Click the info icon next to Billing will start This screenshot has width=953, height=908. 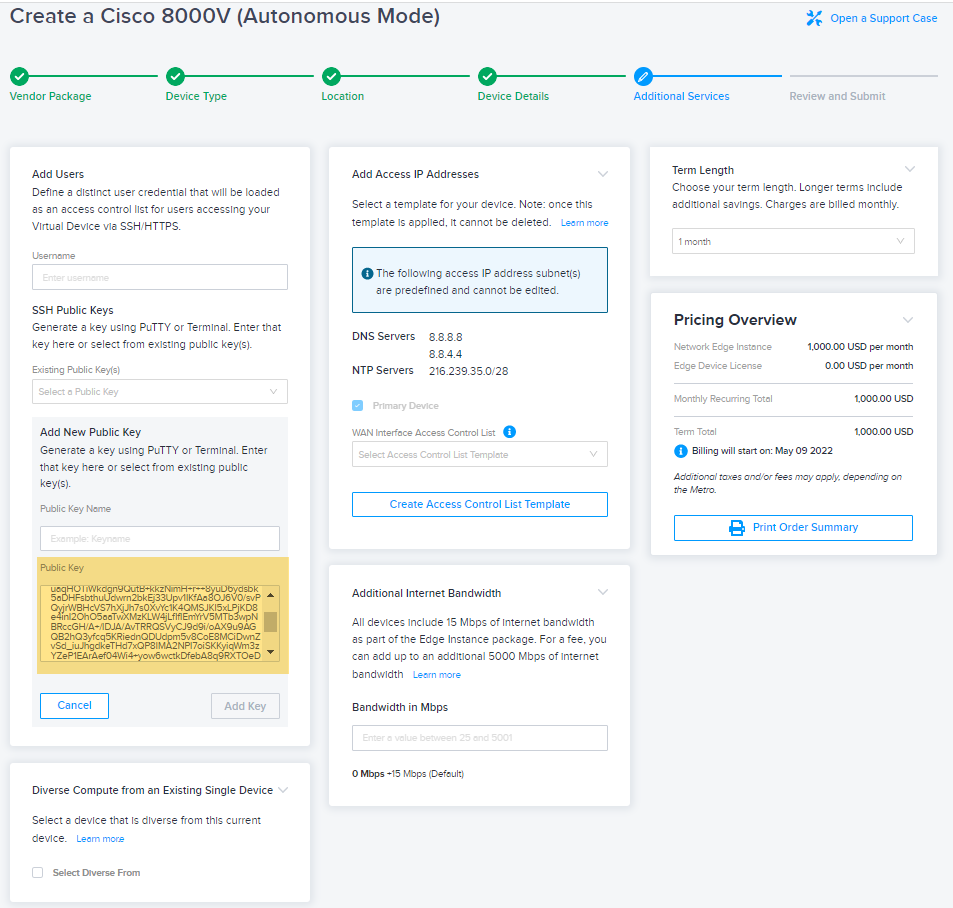tap(681, 451)
